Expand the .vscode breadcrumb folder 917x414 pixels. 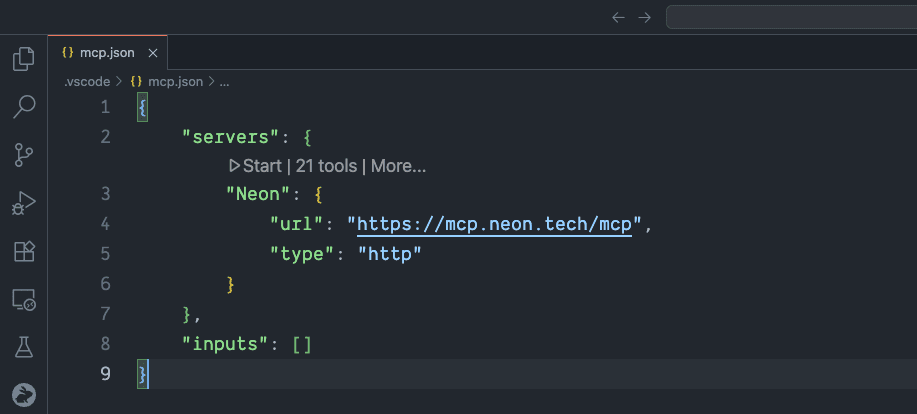click(85, 82)
